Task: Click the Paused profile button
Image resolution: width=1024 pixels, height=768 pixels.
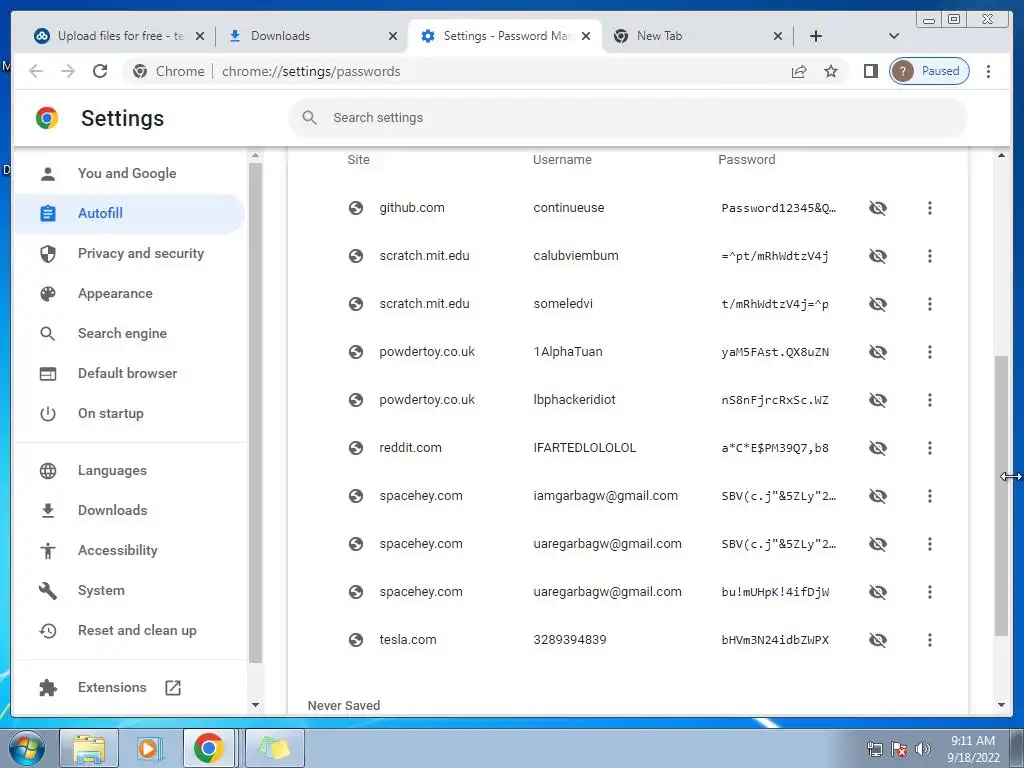Action: tap(929, 71)
